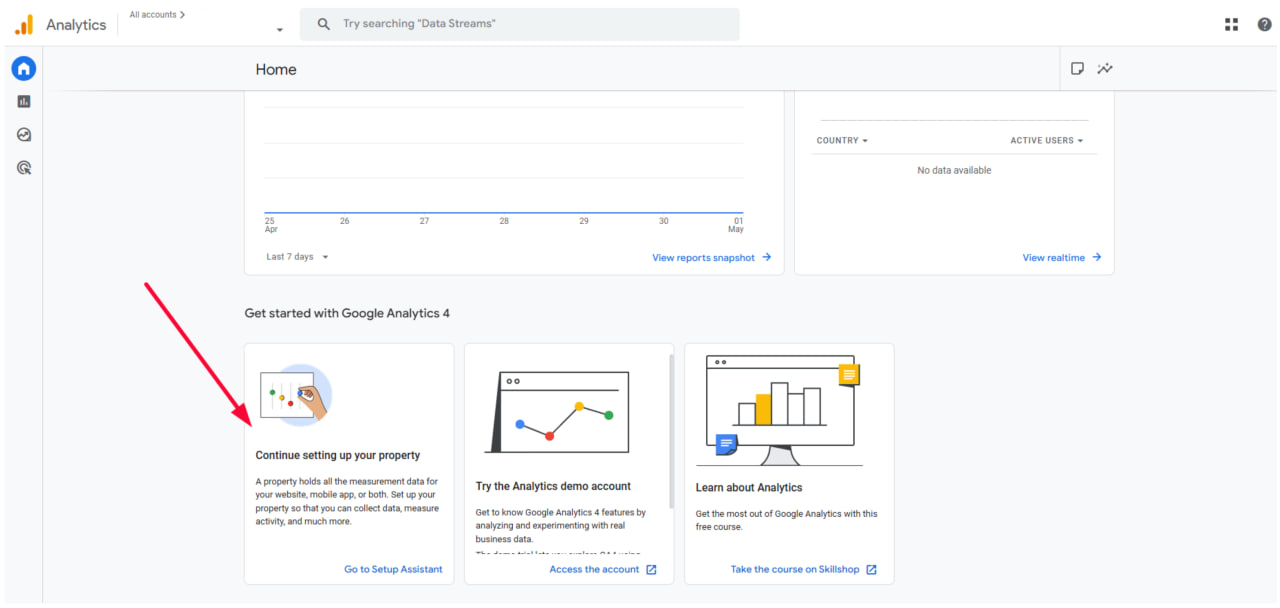Viewport: 1280px width, 608px height.
Task: Expand the All accounts breadcrumb
Action: point(157,15)
